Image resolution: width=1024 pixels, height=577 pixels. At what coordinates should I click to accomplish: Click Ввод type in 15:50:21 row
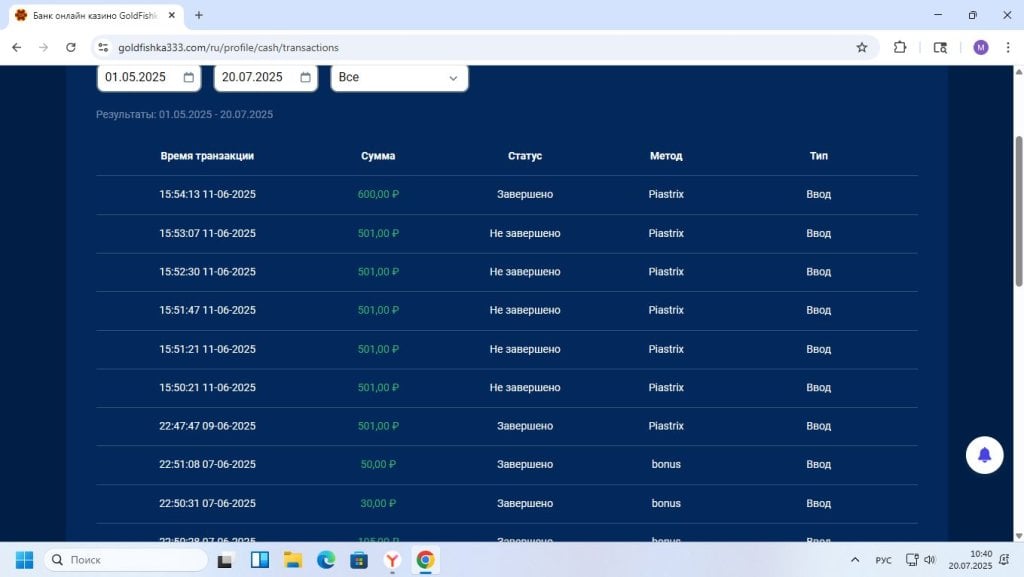click(818, 387)
